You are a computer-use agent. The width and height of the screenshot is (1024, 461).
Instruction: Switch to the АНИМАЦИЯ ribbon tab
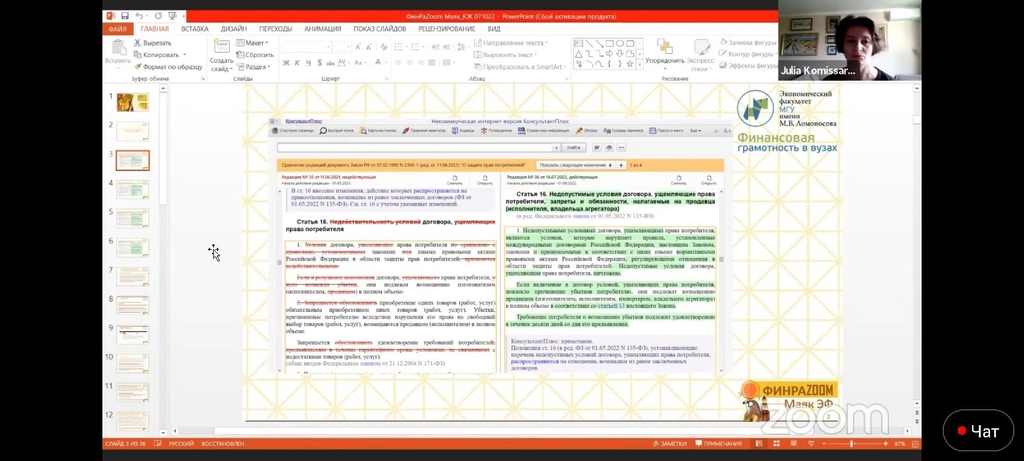coord(322,29)
